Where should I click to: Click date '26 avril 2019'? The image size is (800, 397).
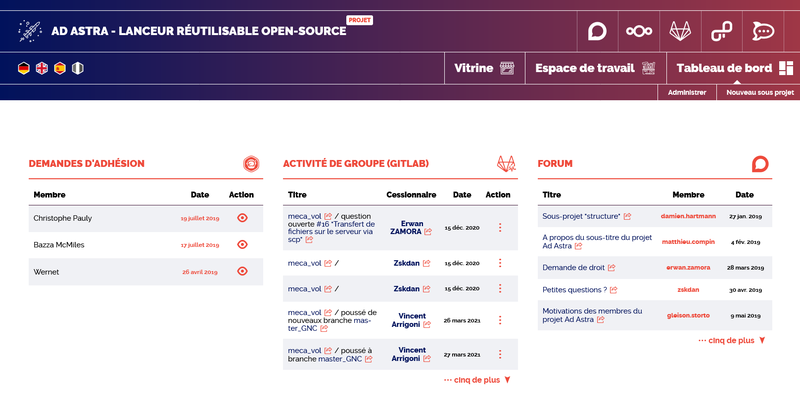point(200,272)
